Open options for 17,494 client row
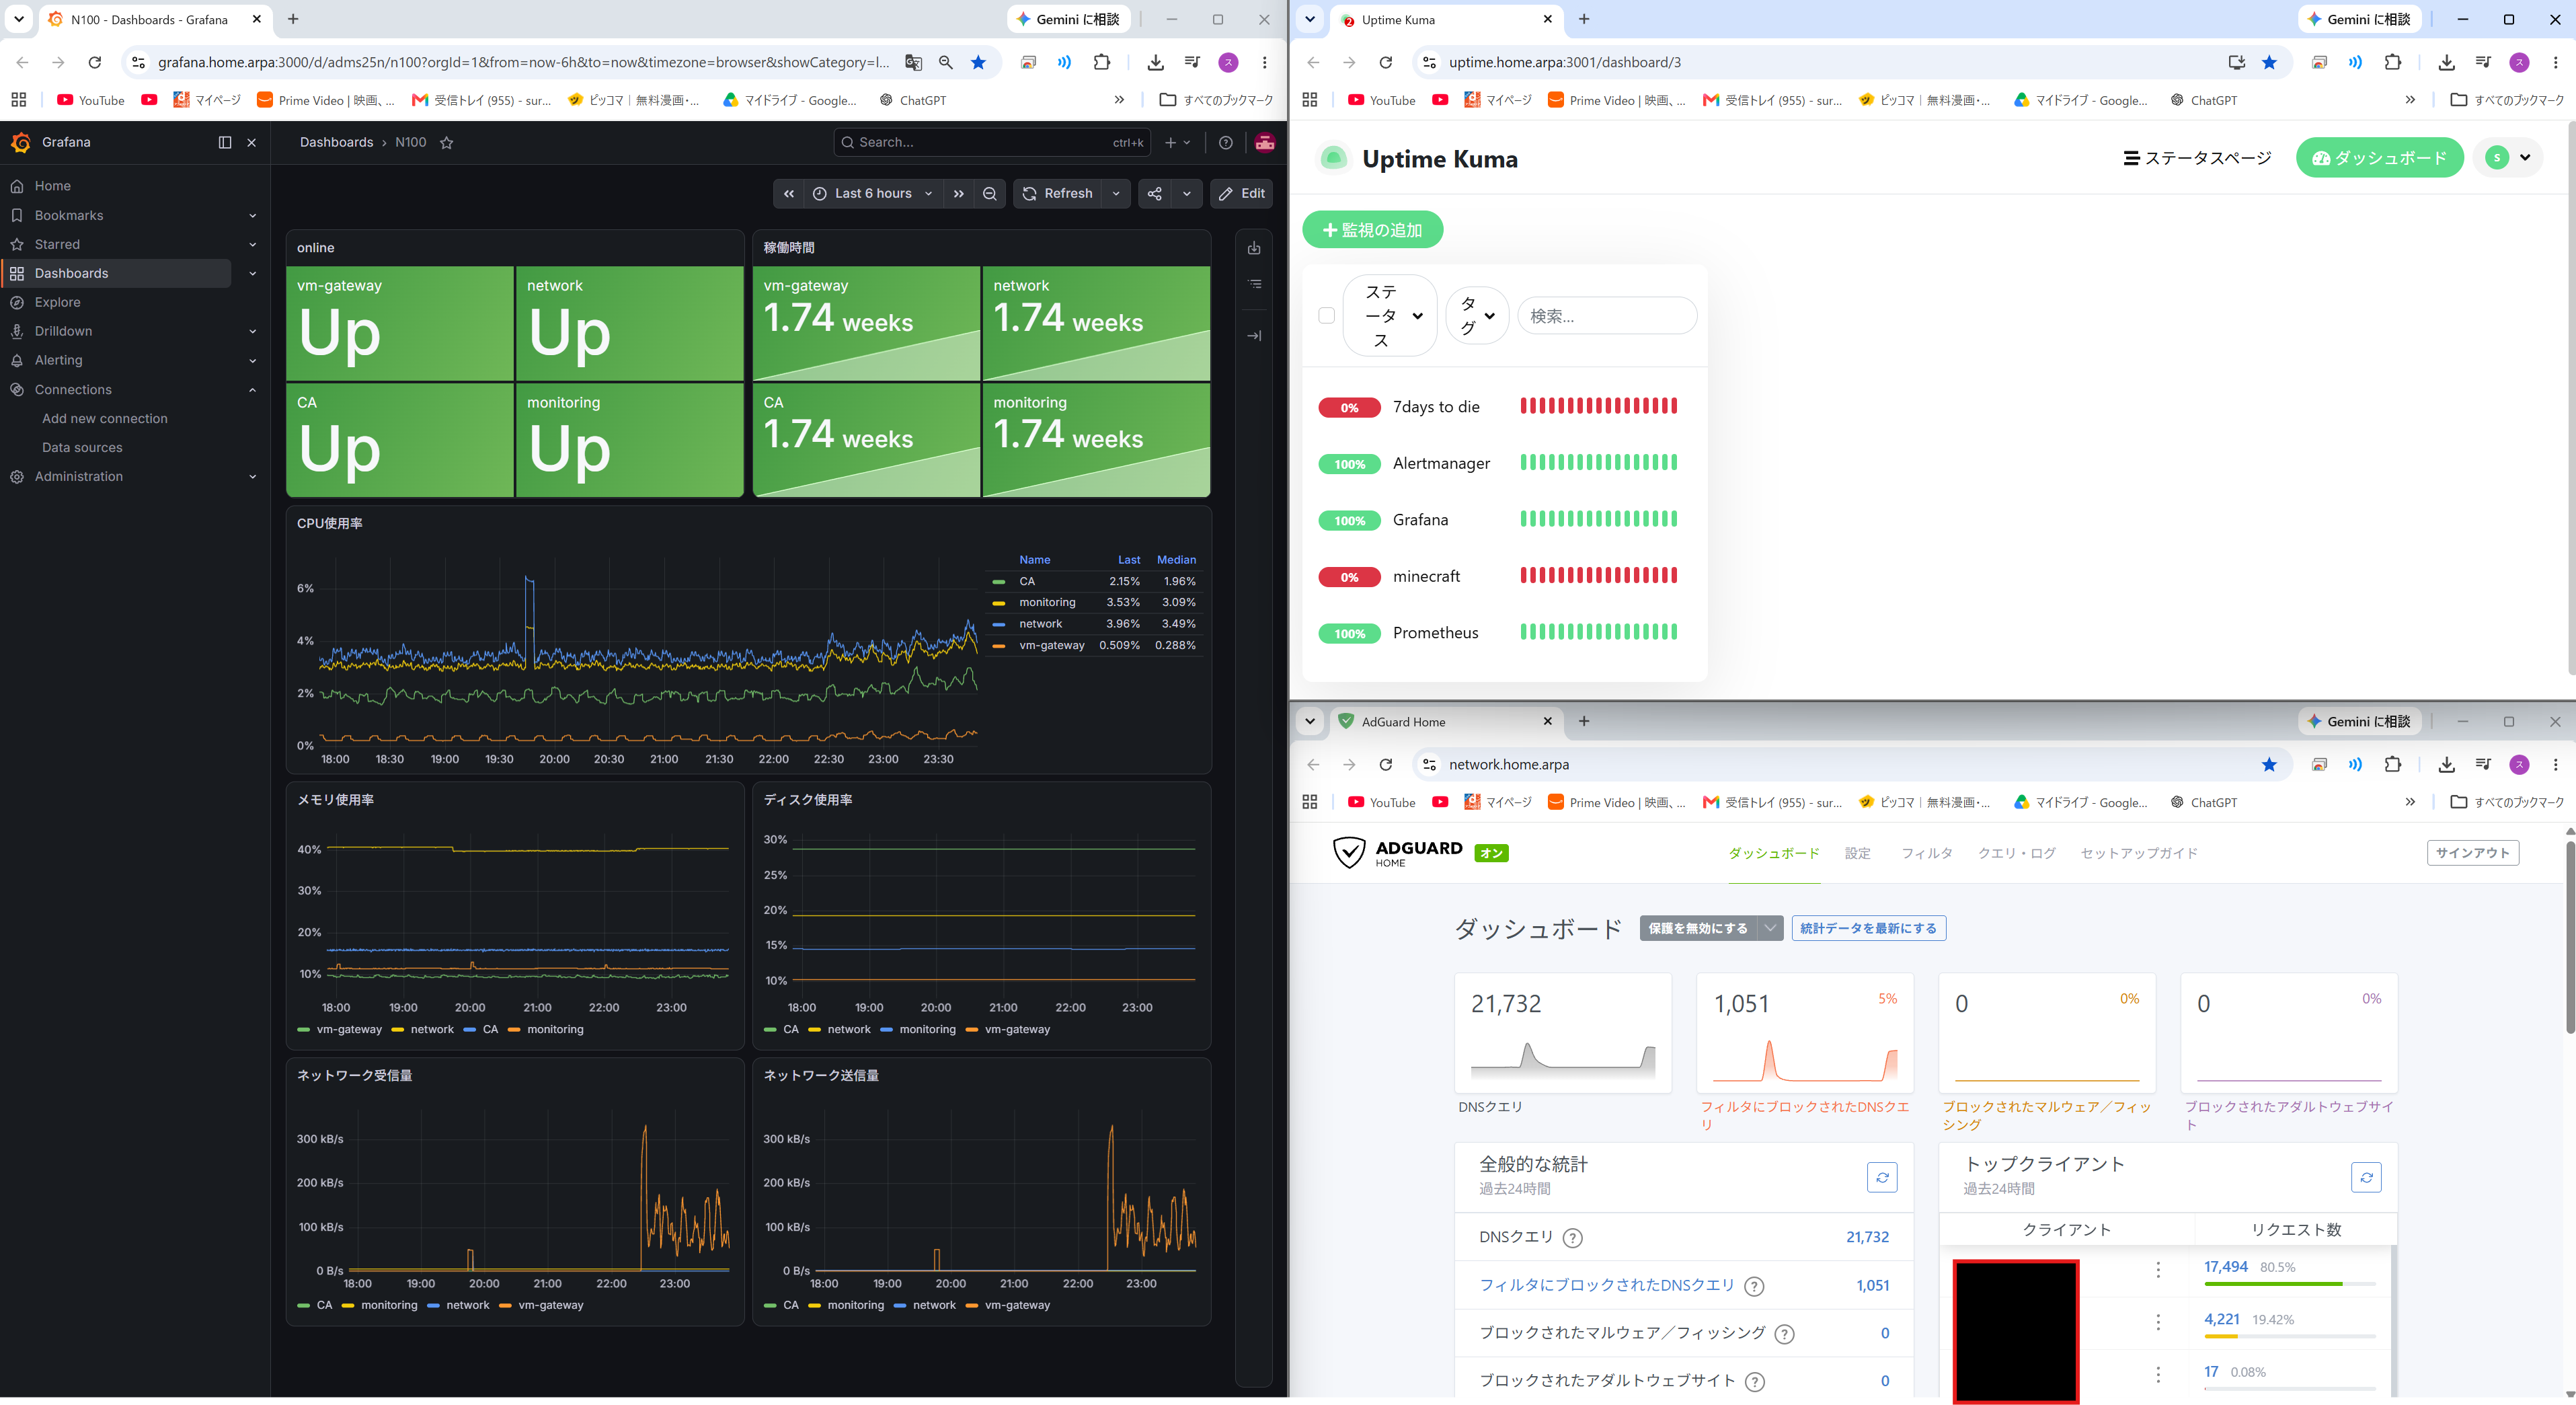Screen dimensions: 2576x1405 point(2158,1269)
